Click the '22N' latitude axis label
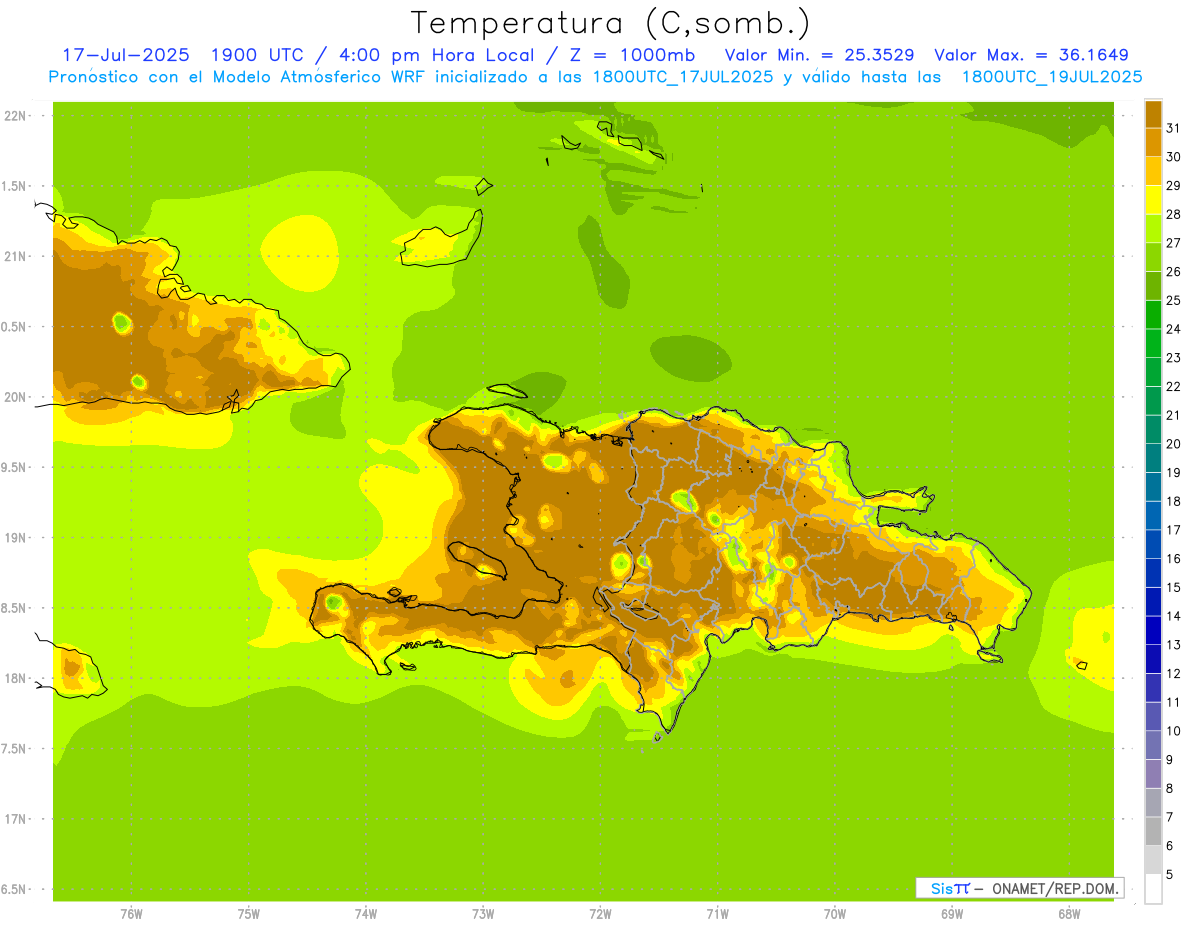Screen dimensions: 1200x927 [x=15, y=115]
